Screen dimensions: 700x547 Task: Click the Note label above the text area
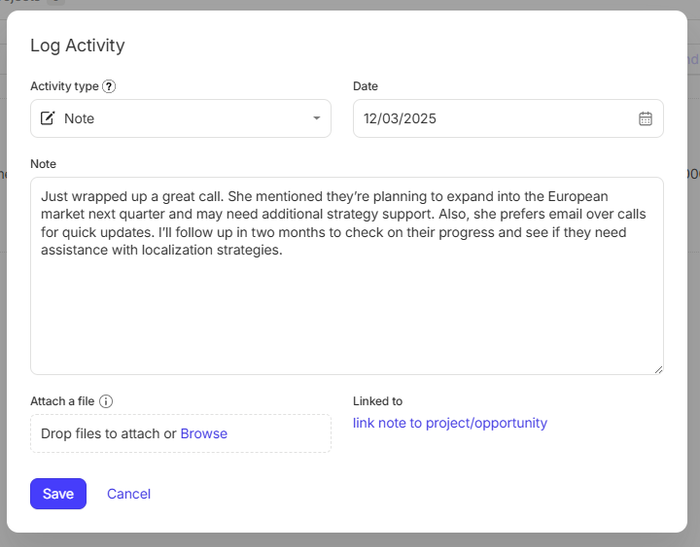click(43, 164)
